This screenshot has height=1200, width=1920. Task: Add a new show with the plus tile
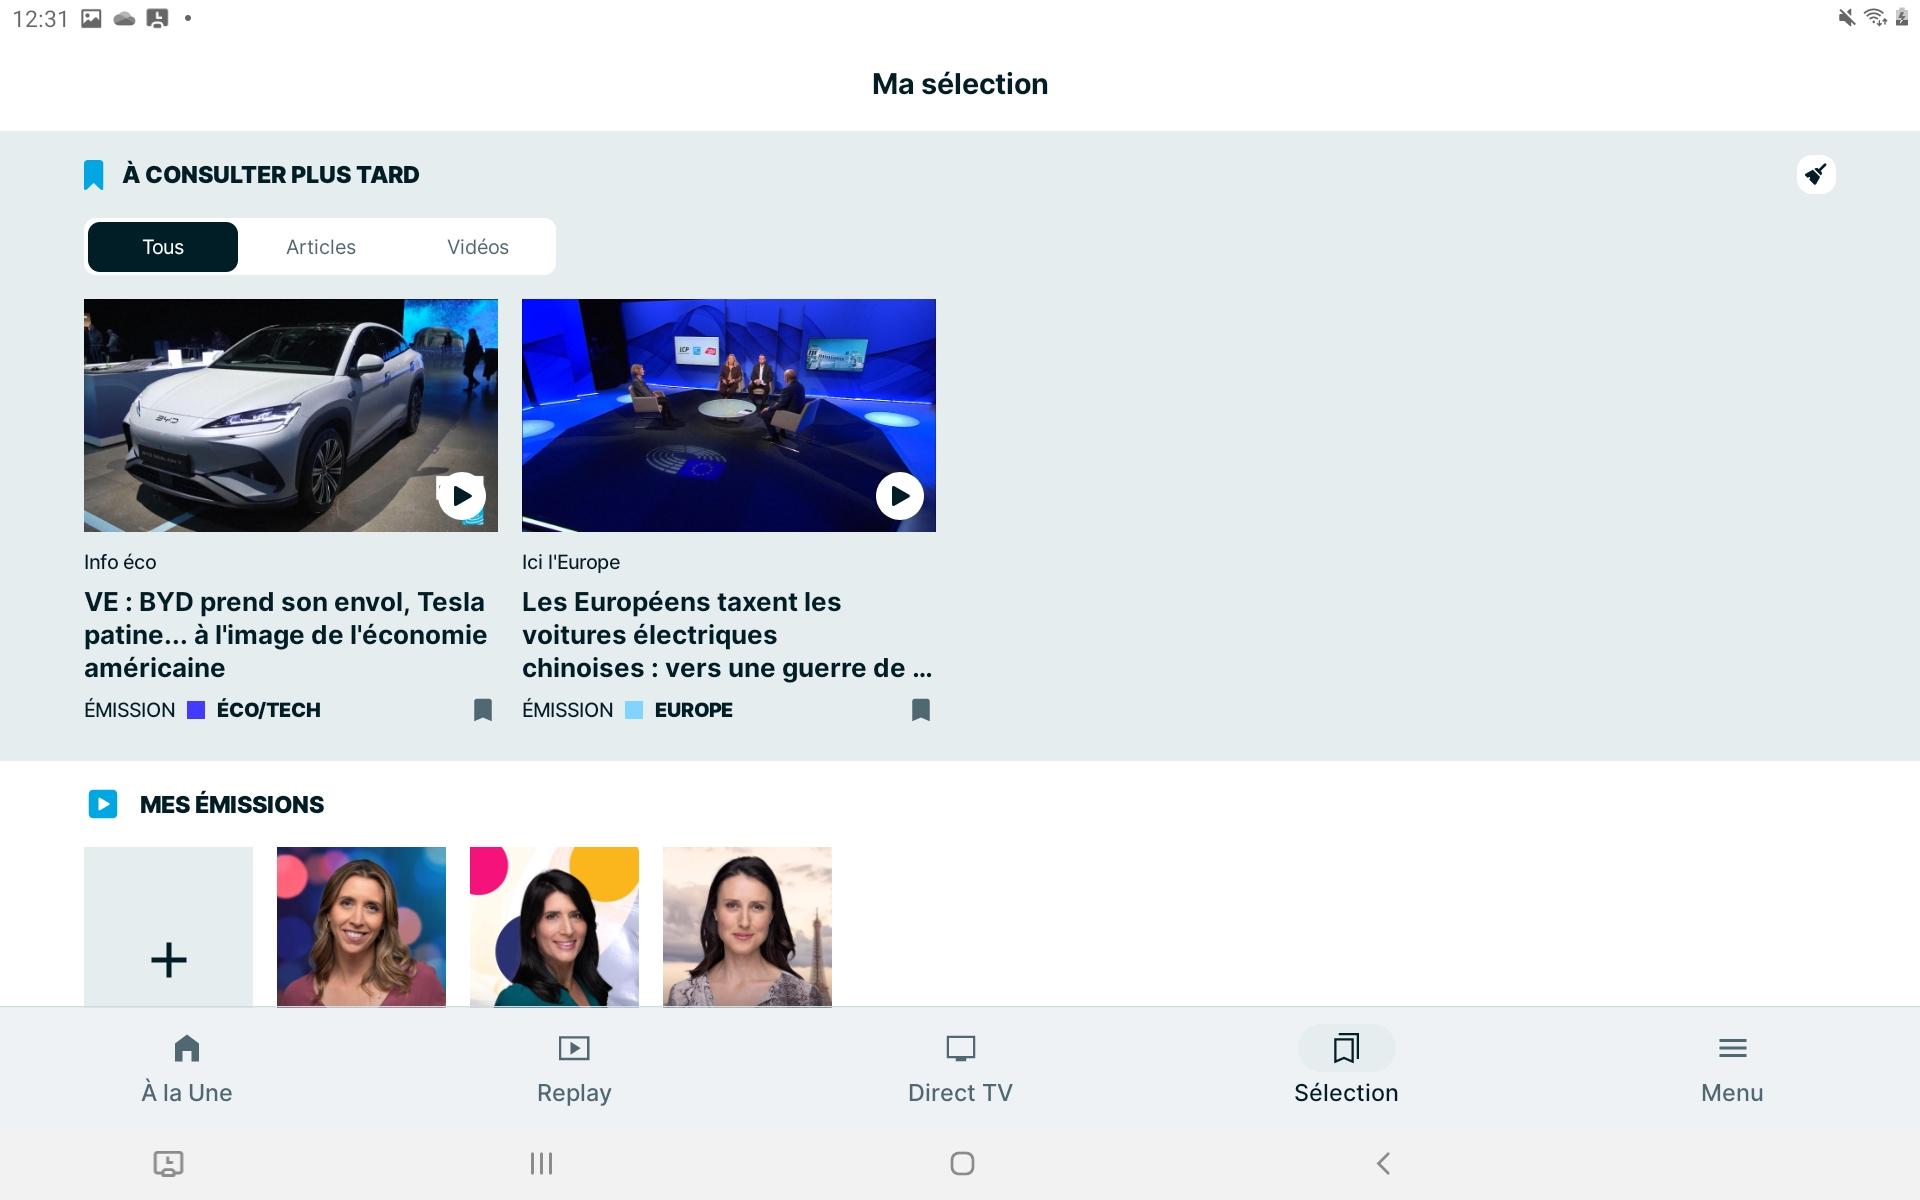point(168,927)
